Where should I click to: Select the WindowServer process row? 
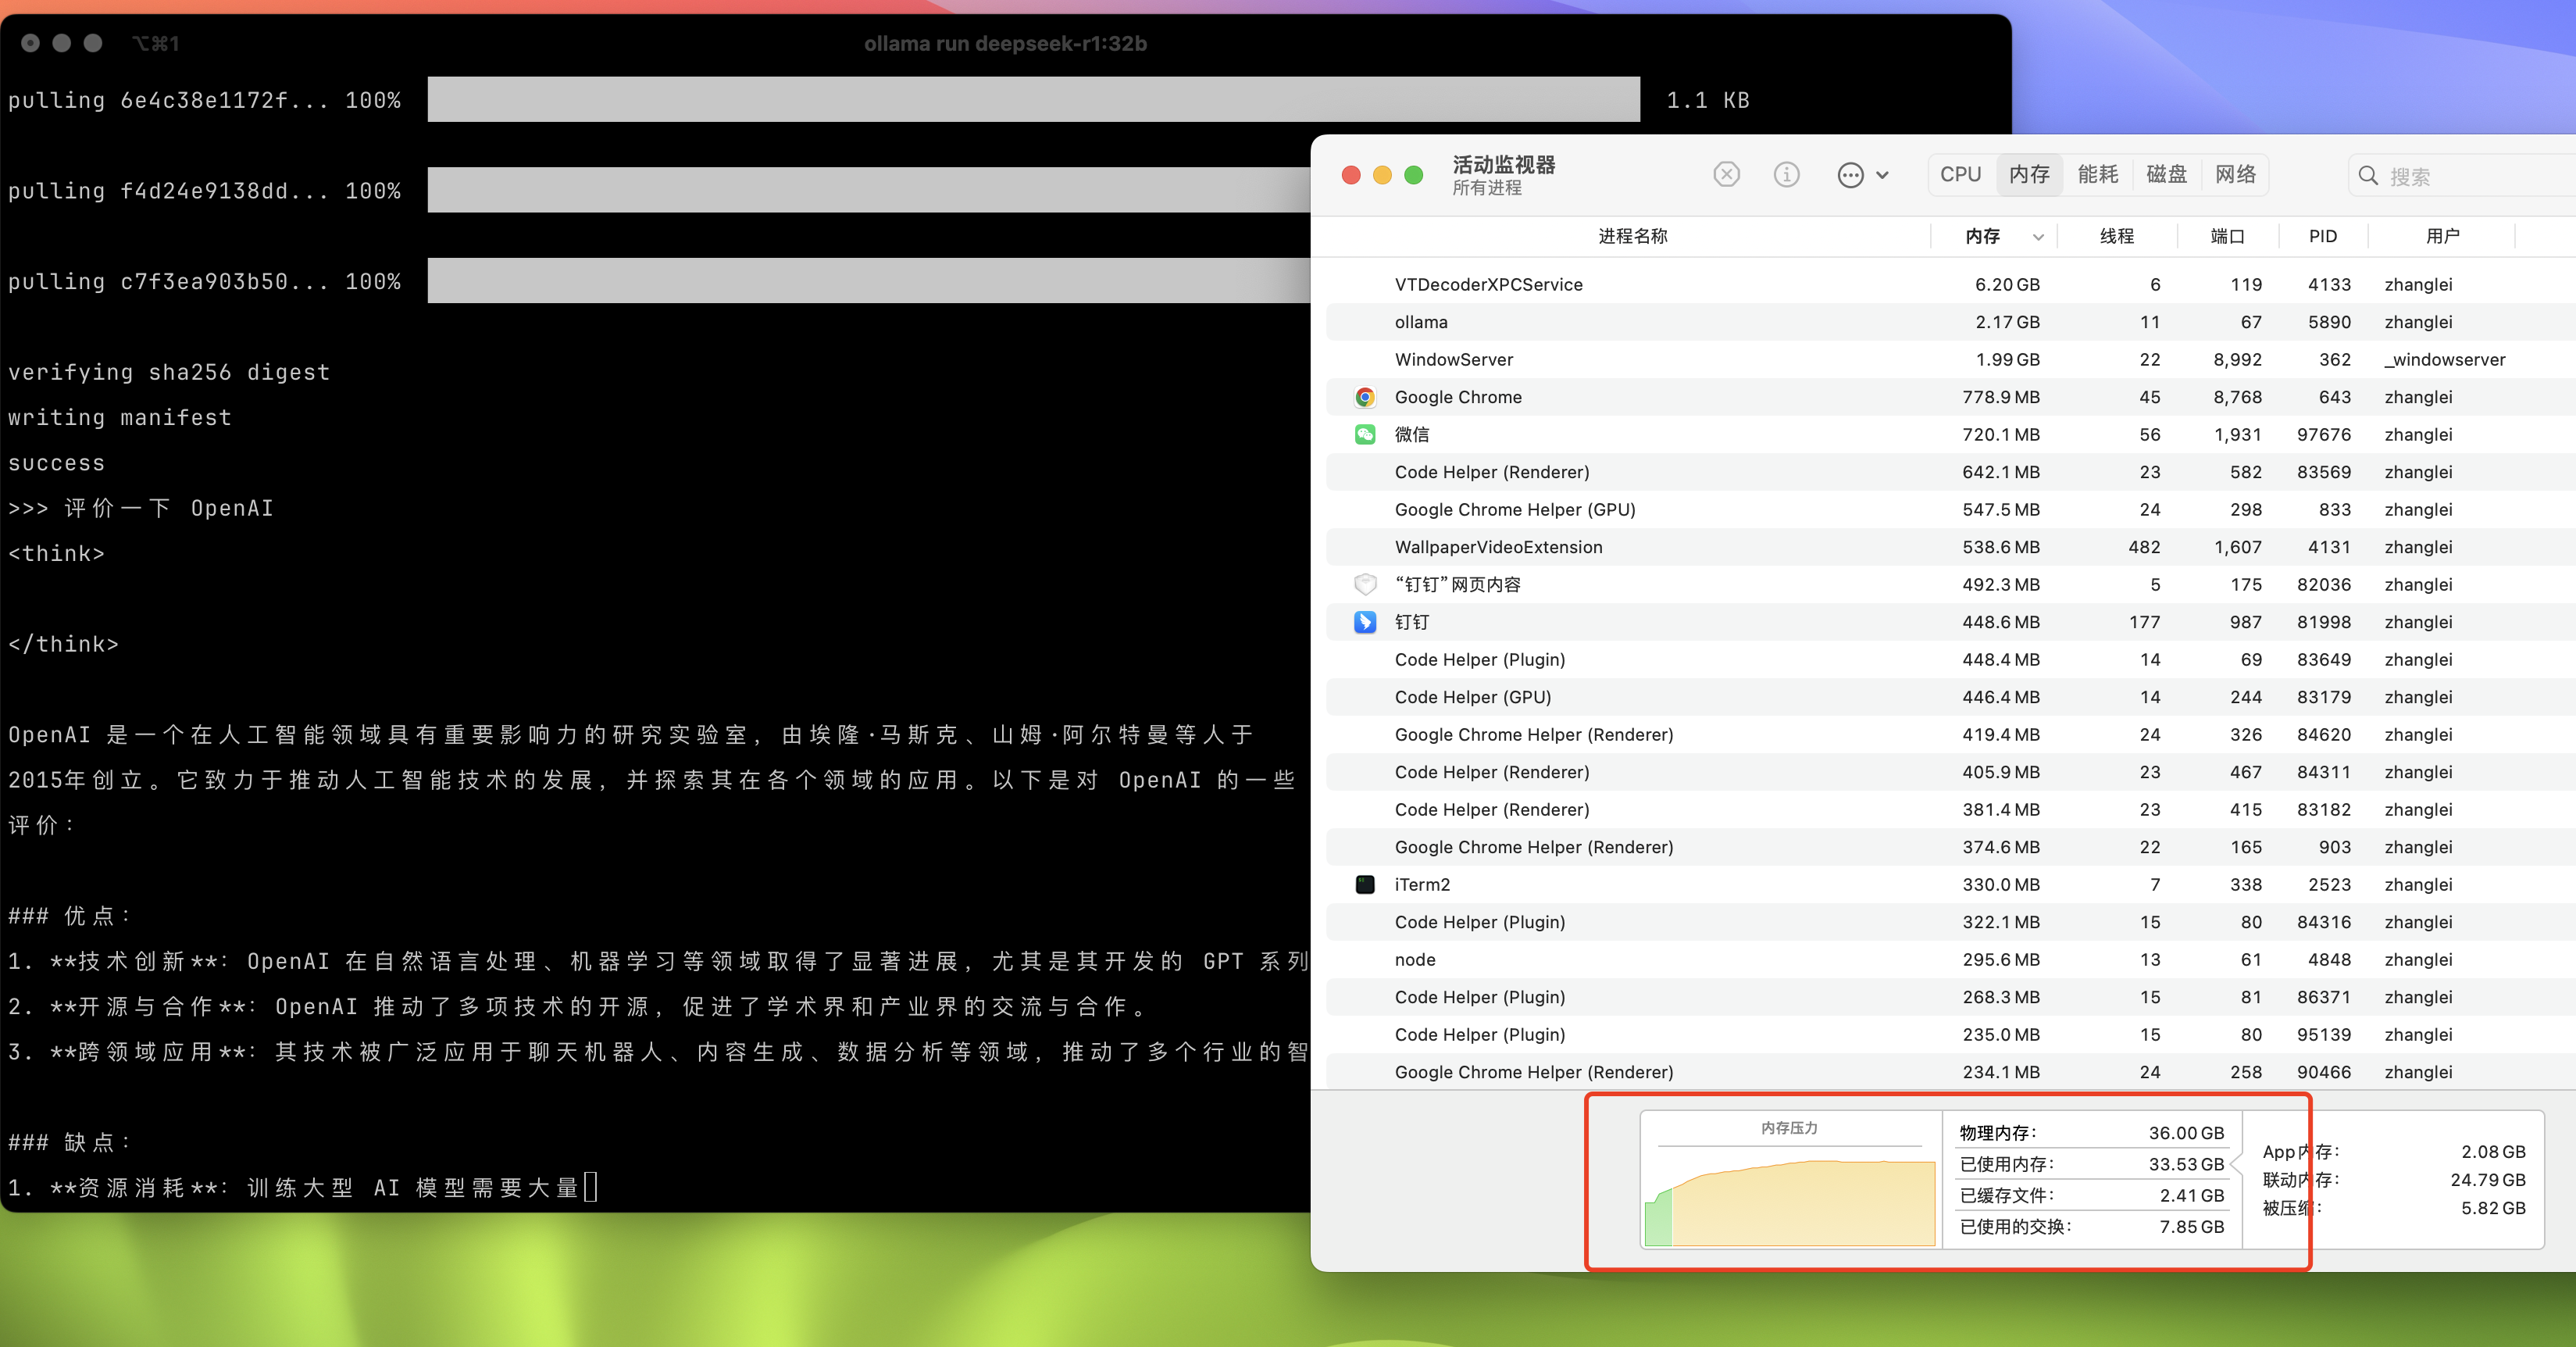tap(1950, 359)
